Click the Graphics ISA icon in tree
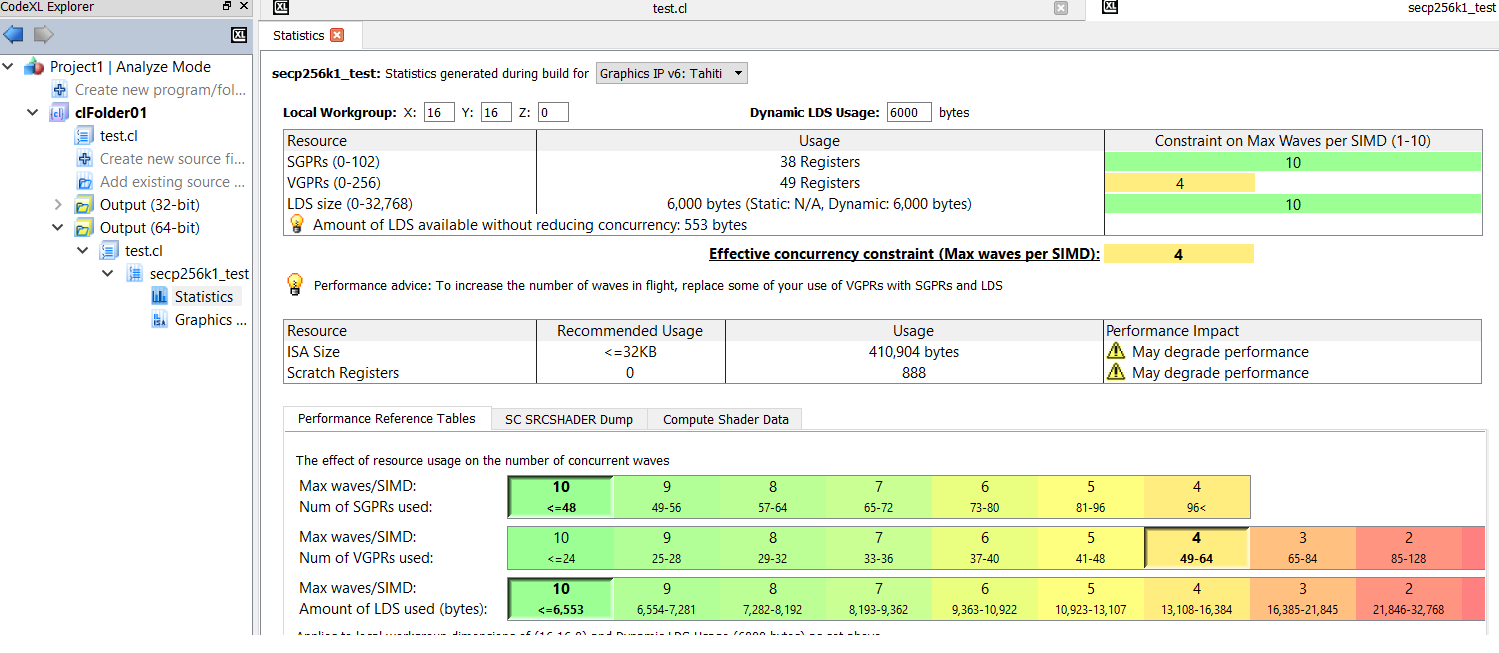 [159, 320]
